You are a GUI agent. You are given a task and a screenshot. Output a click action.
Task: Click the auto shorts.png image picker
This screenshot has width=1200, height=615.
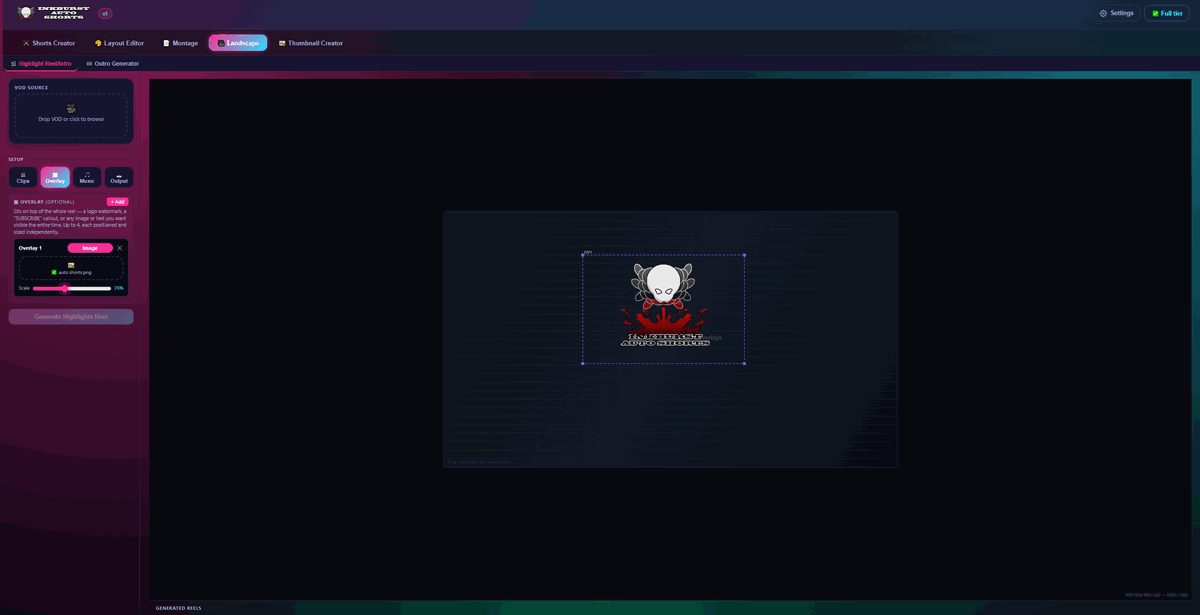click(71, 268)
